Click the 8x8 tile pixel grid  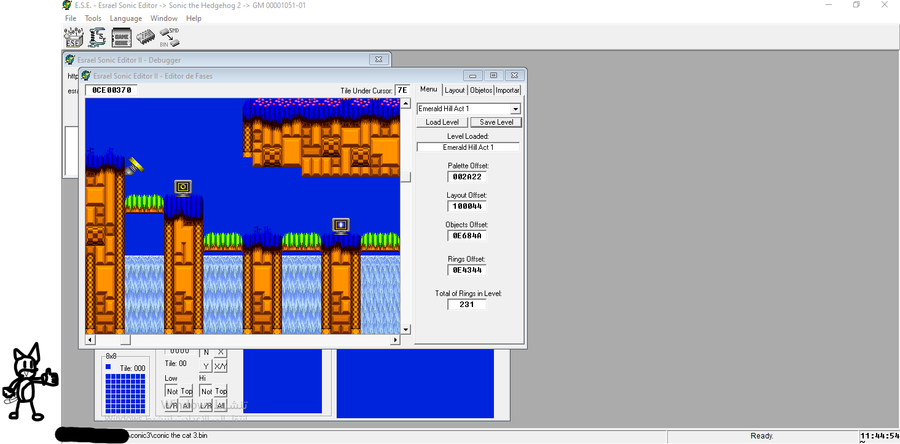tap(125, 393)
